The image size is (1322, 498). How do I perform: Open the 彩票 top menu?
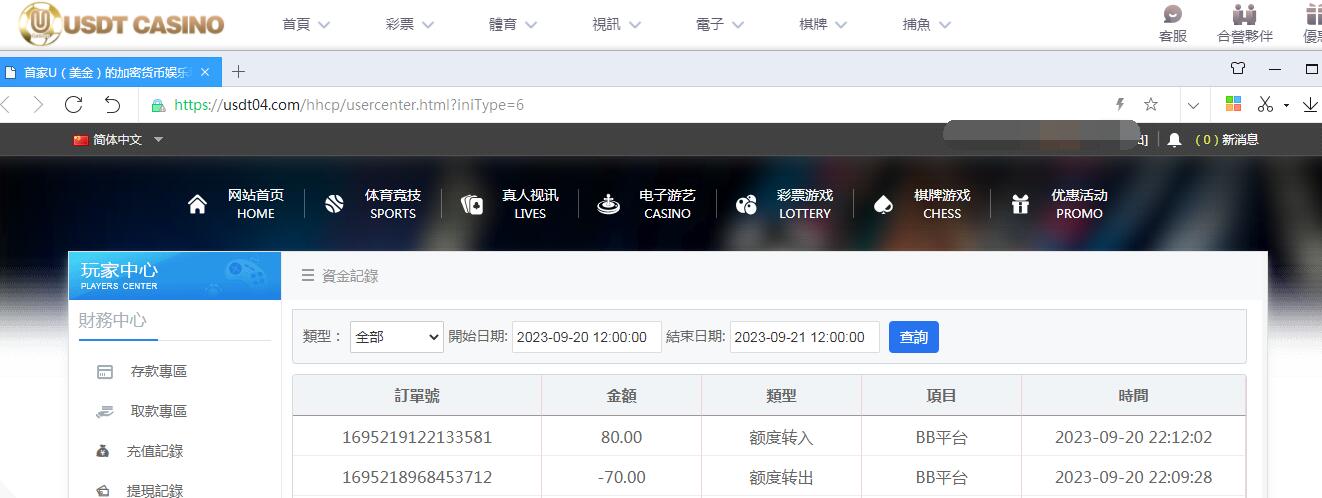click(409, 24)
